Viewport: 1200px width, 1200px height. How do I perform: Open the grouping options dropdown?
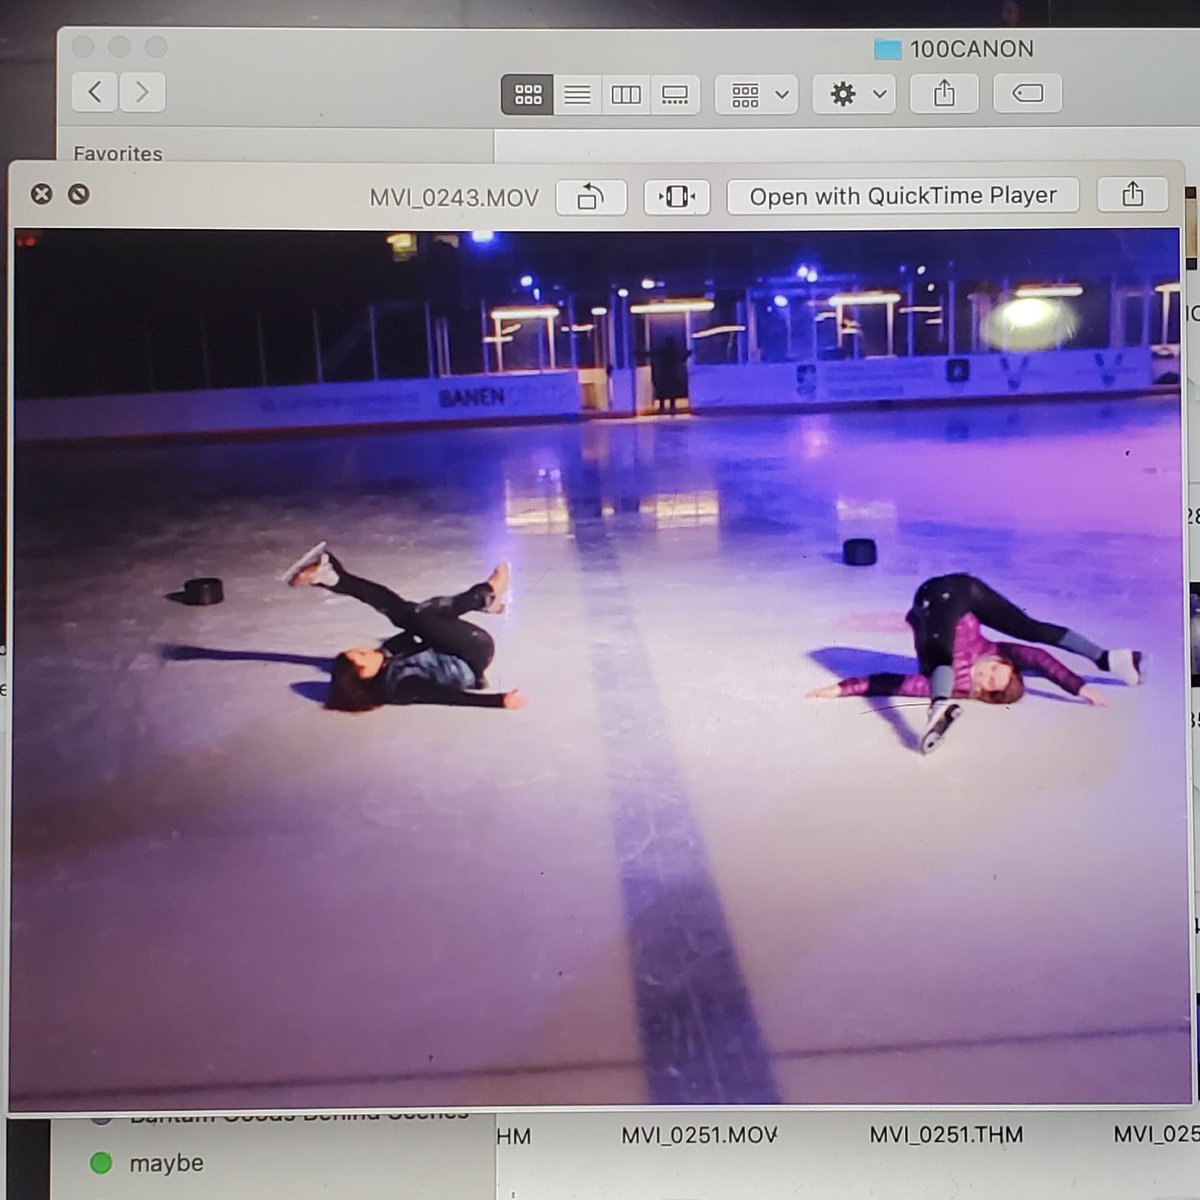pos(755,94)
